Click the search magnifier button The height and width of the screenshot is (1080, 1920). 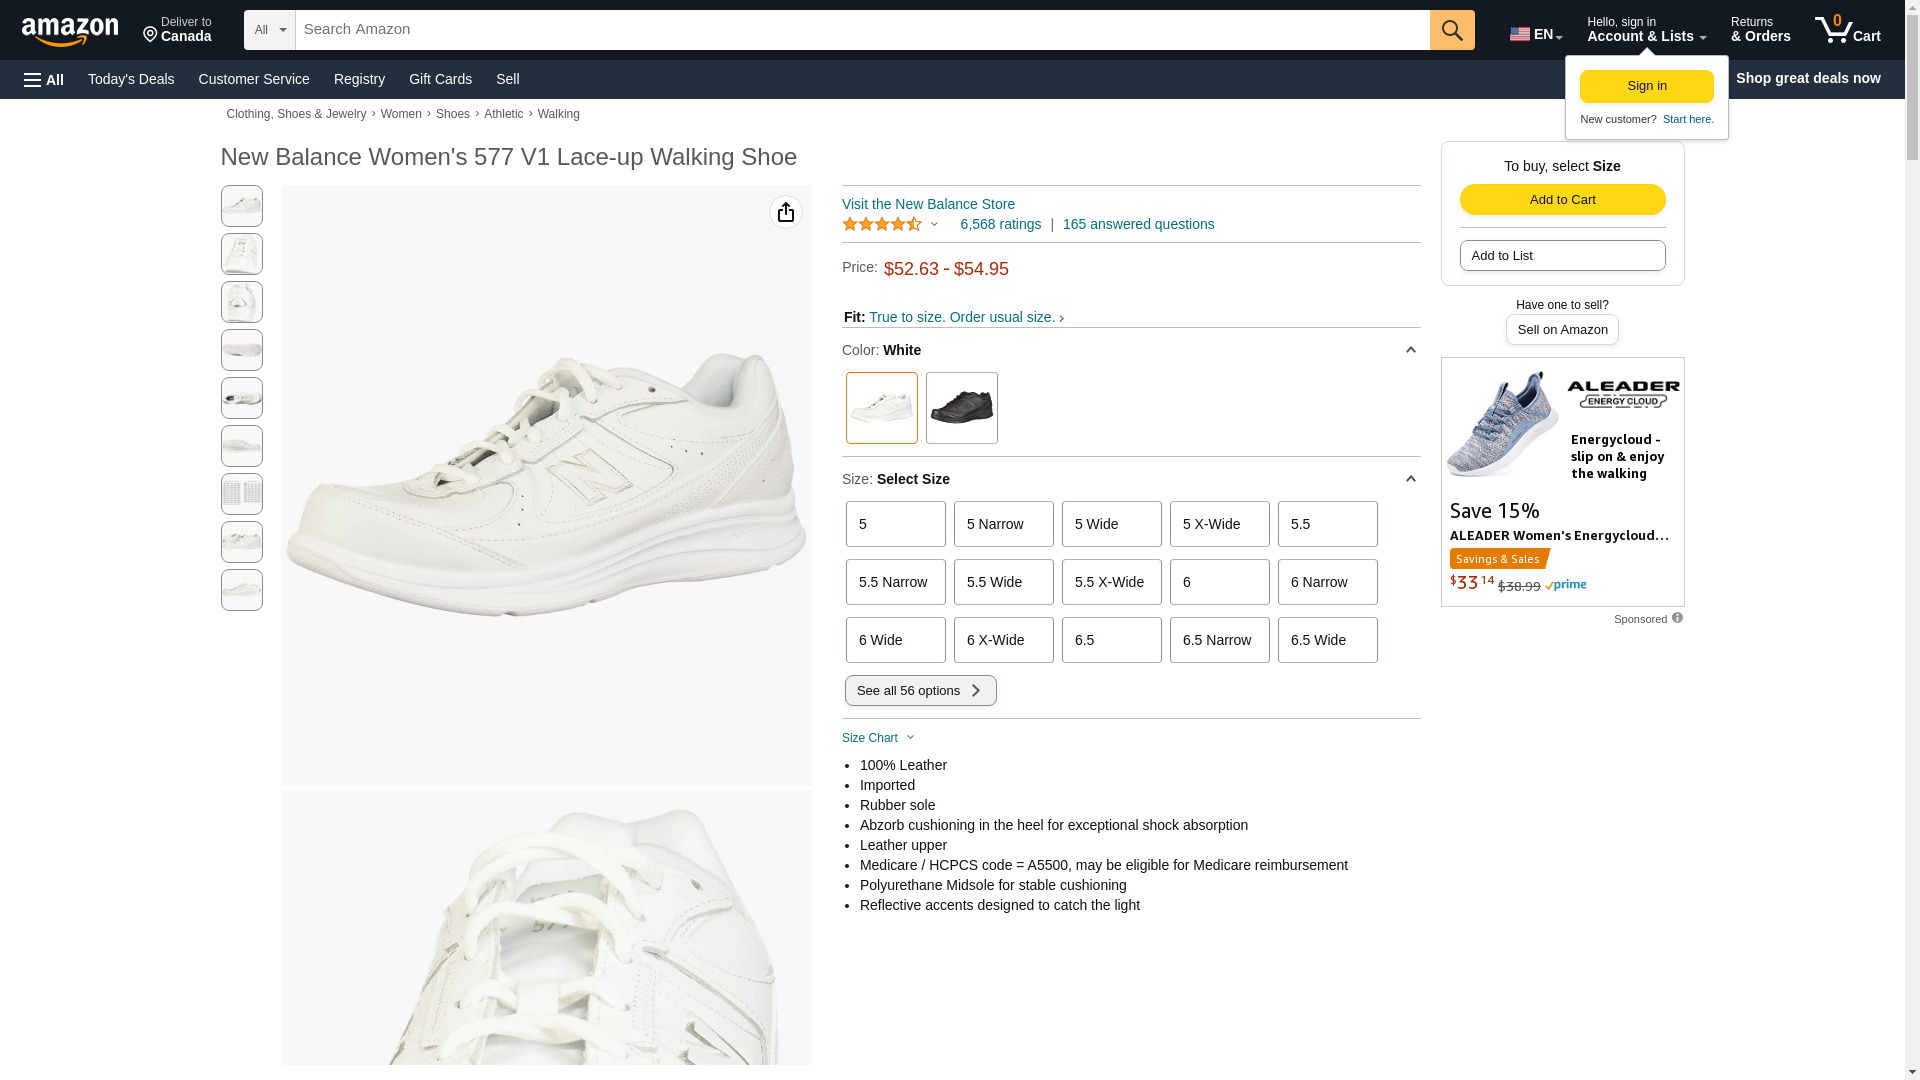tap(1451, 30)
